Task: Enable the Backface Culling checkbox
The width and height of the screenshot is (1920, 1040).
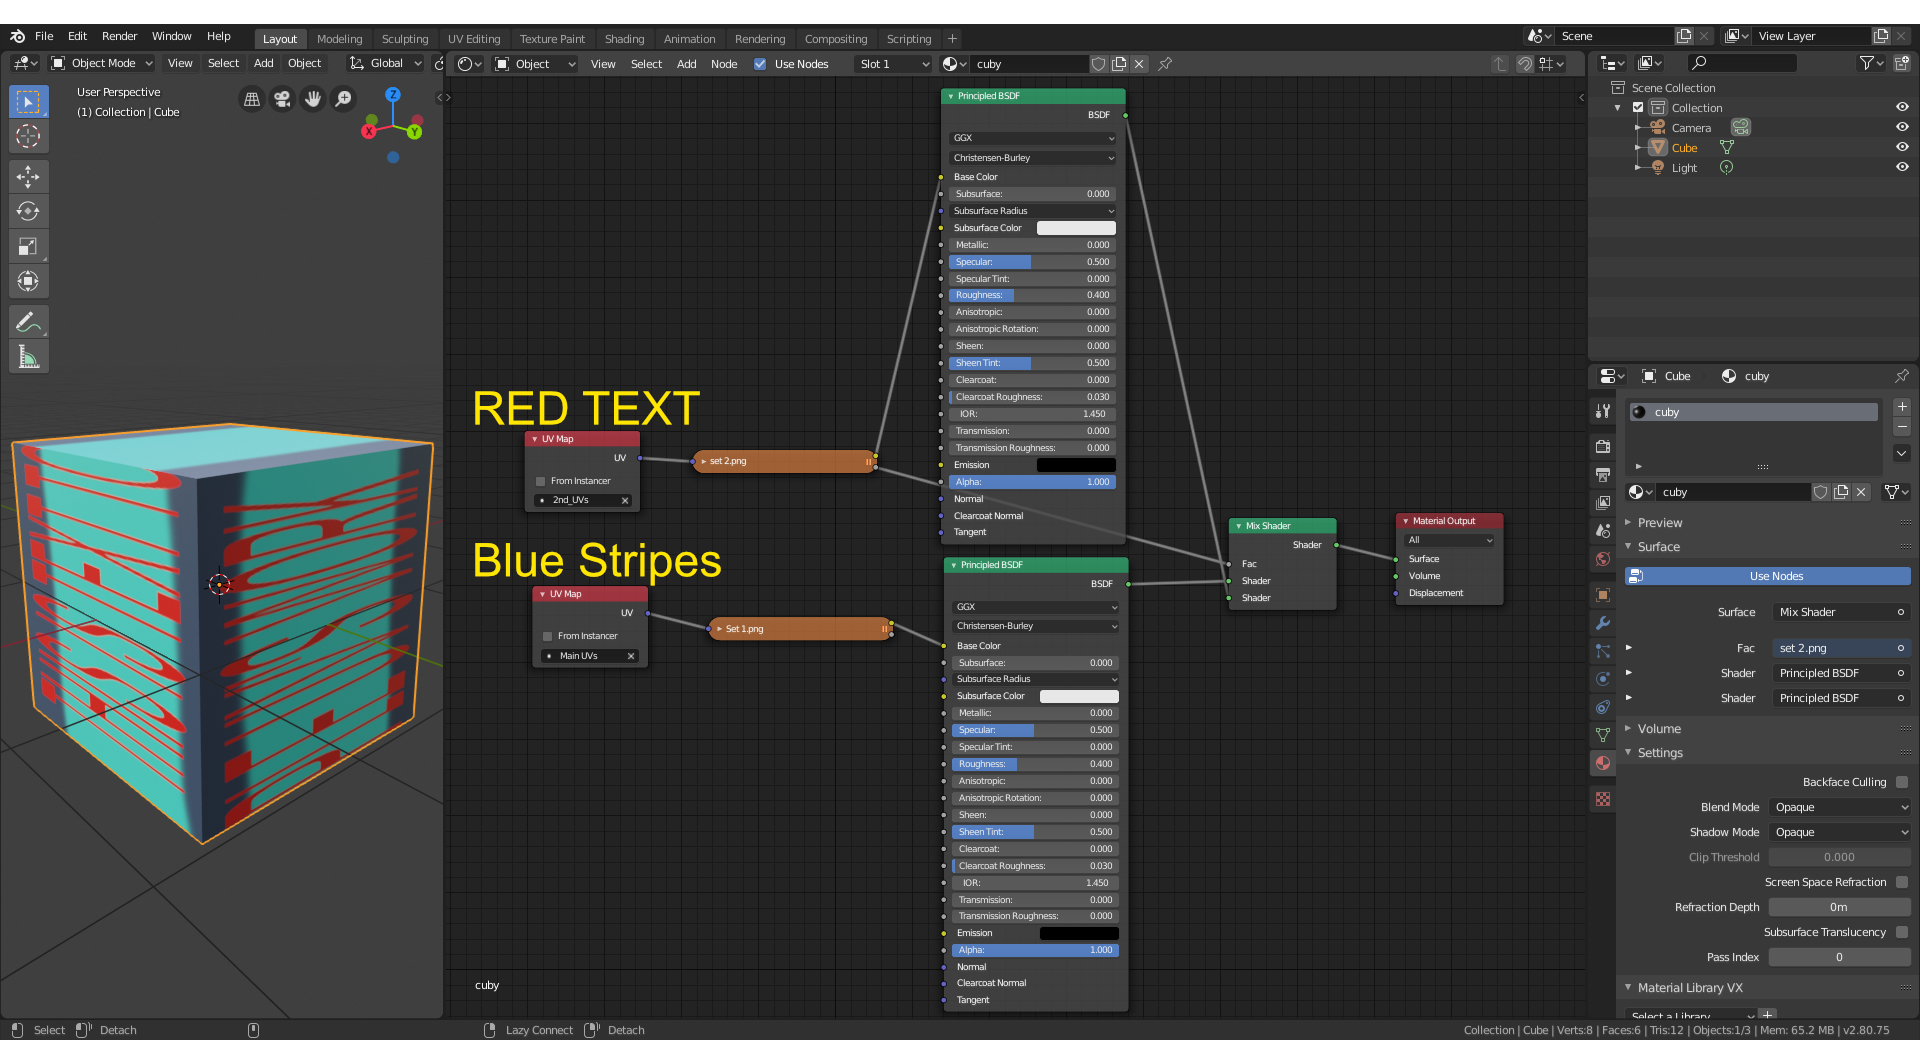Action: [1902, 782]
